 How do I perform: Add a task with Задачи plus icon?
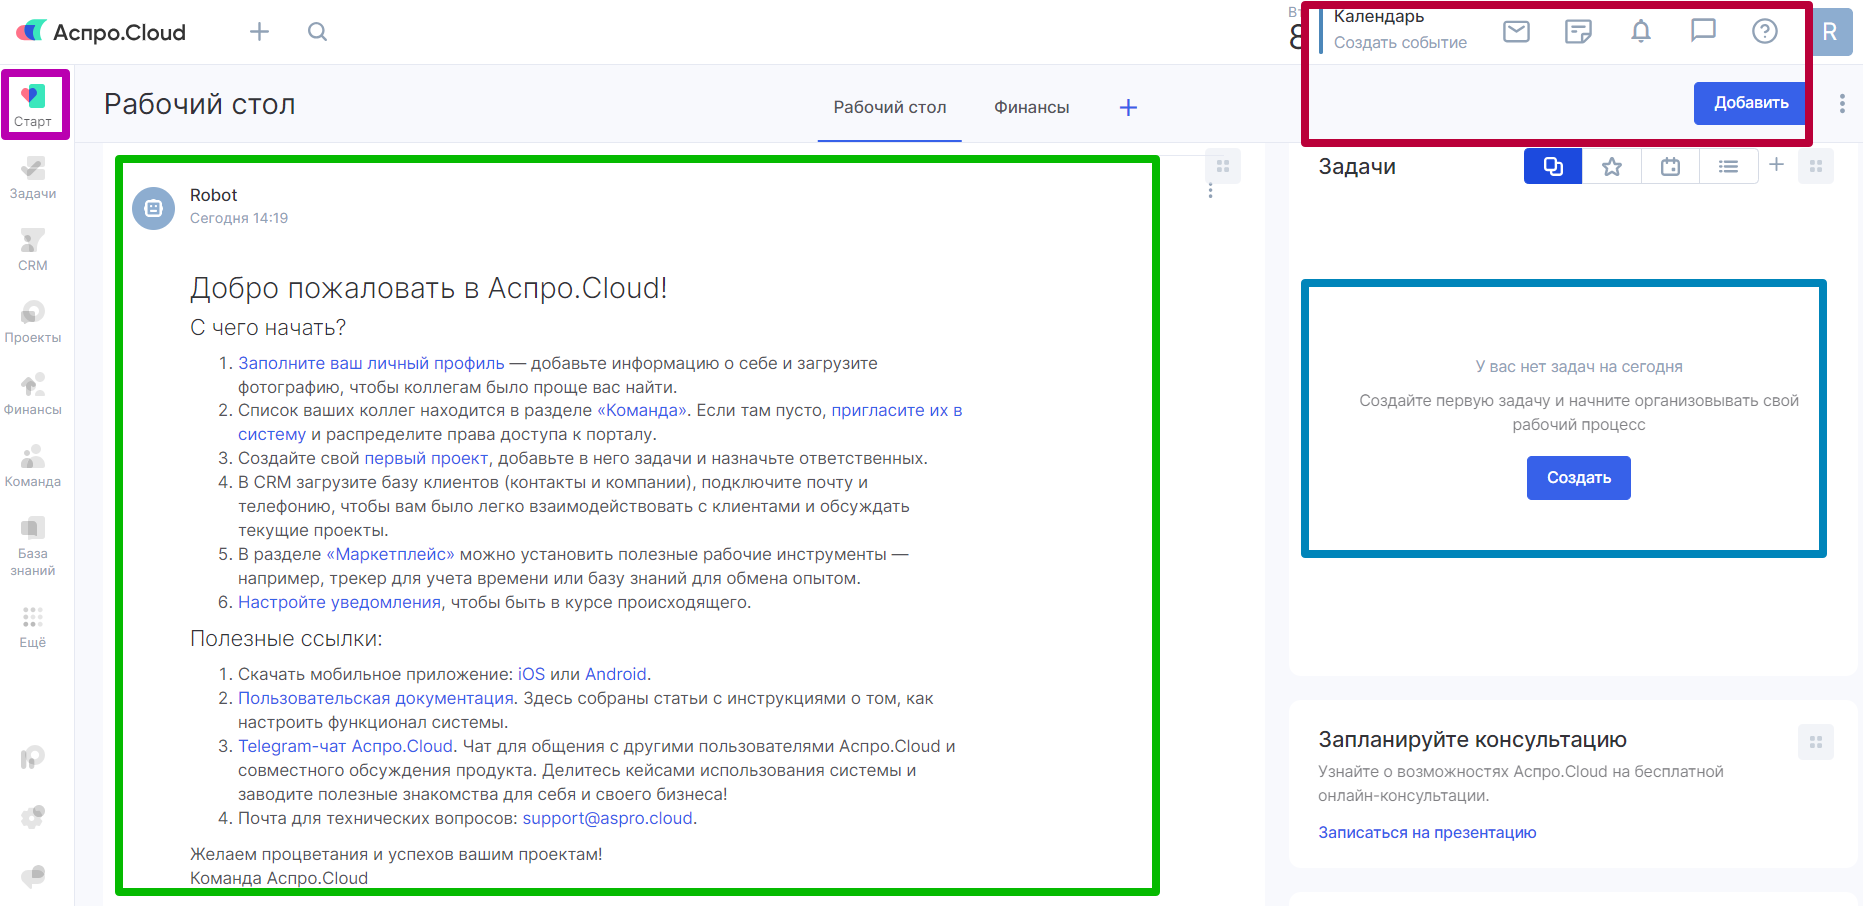pyautogui.click(x=1776, y=165)
